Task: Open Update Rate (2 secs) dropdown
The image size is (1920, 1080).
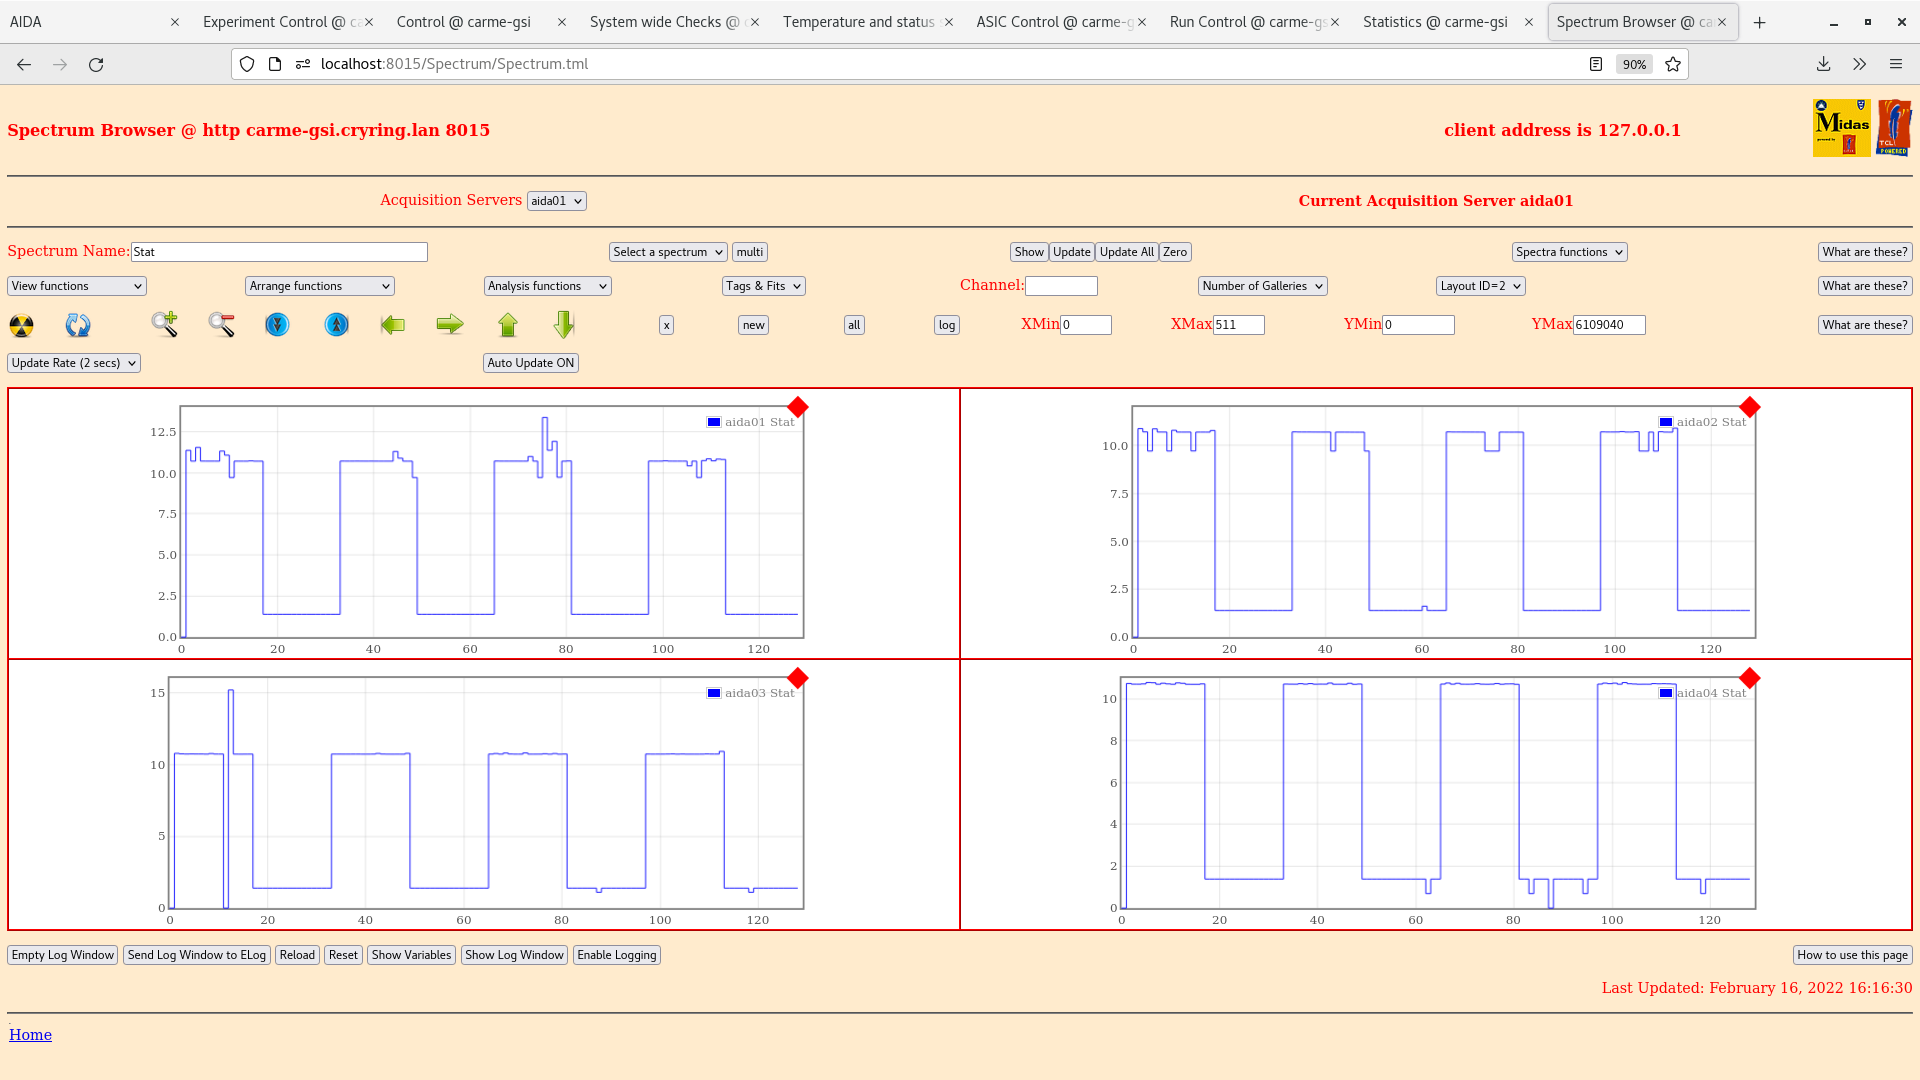Action: coord(74,363)
